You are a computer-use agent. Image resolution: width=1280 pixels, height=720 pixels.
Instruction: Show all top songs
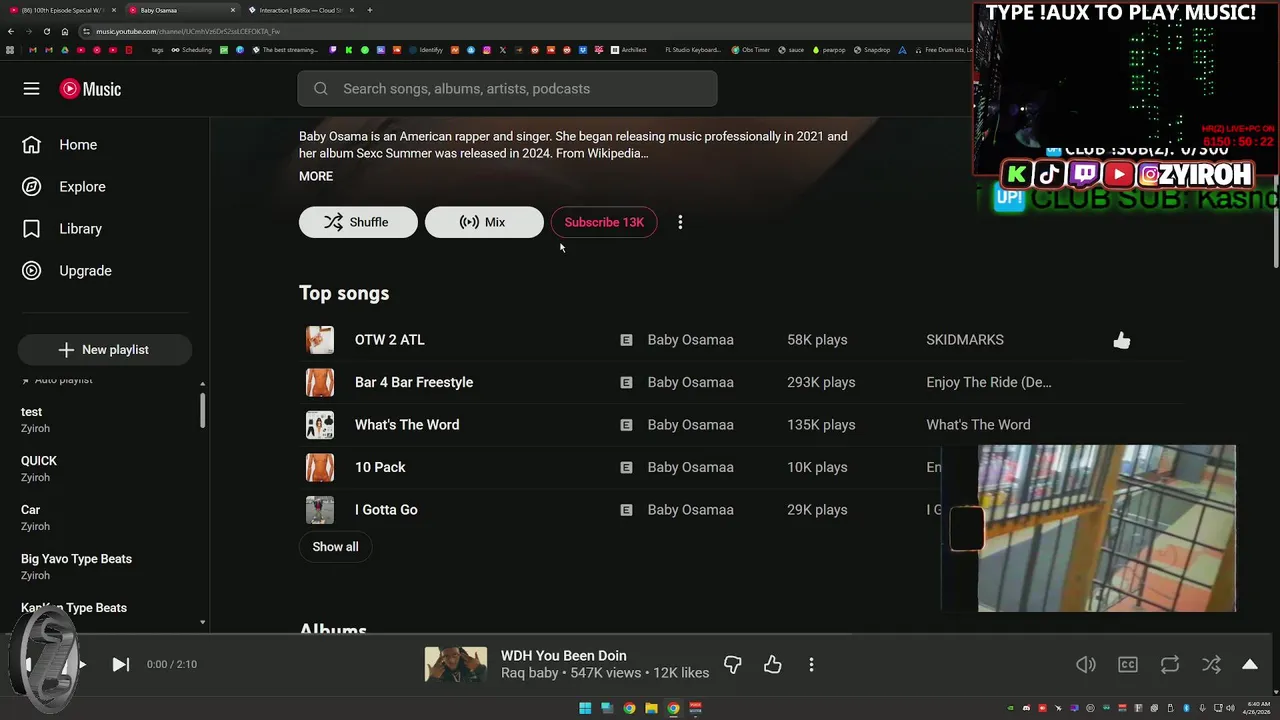[x=335, y=547]
